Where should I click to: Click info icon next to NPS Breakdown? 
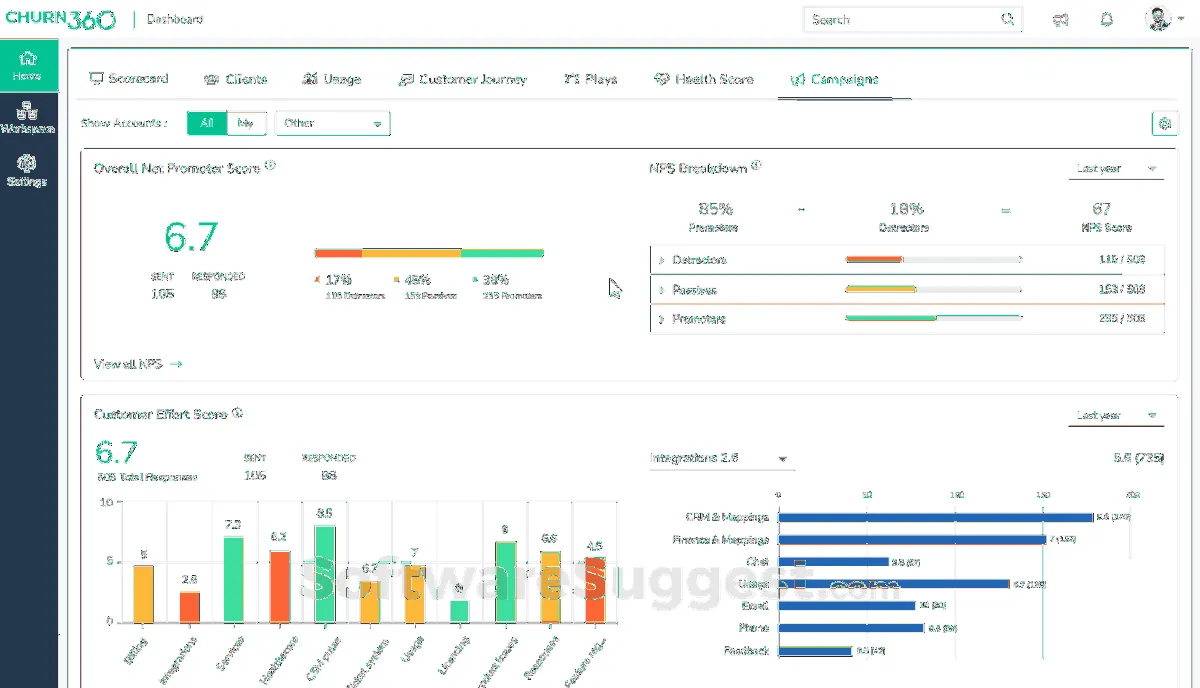point(756,166)
